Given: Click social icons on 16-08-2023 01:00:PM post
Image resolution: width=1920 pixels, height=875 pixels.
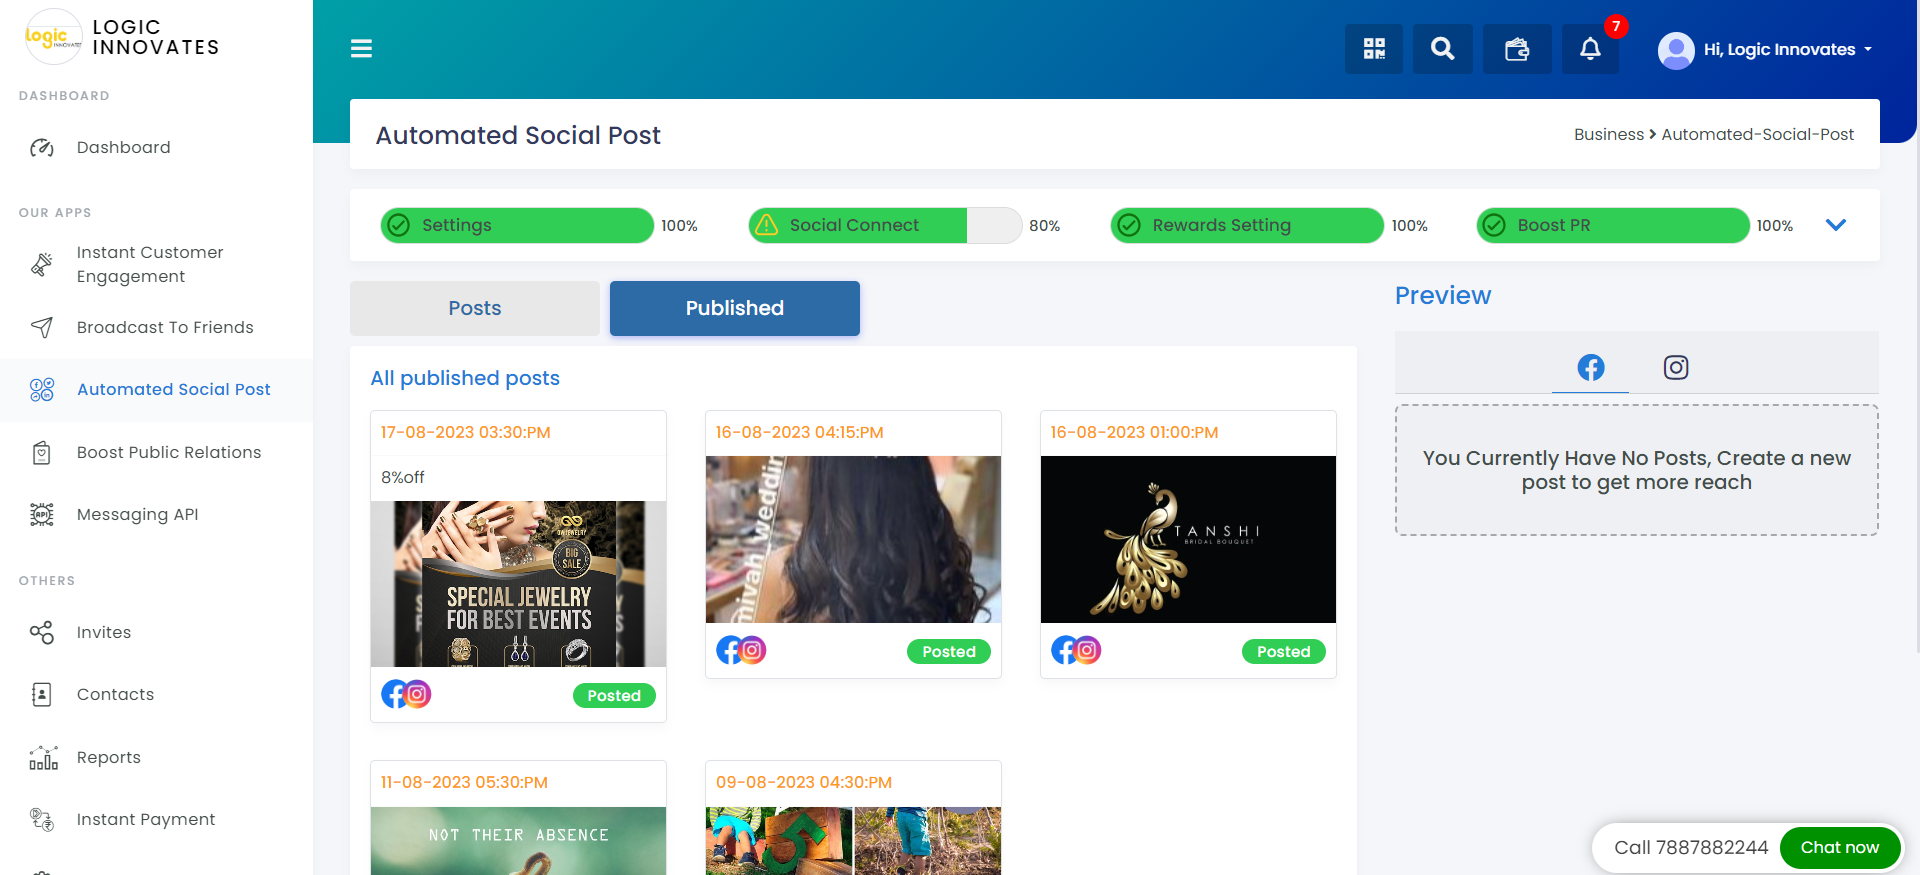Looking at the screenshot, I should click(1076, 650).
